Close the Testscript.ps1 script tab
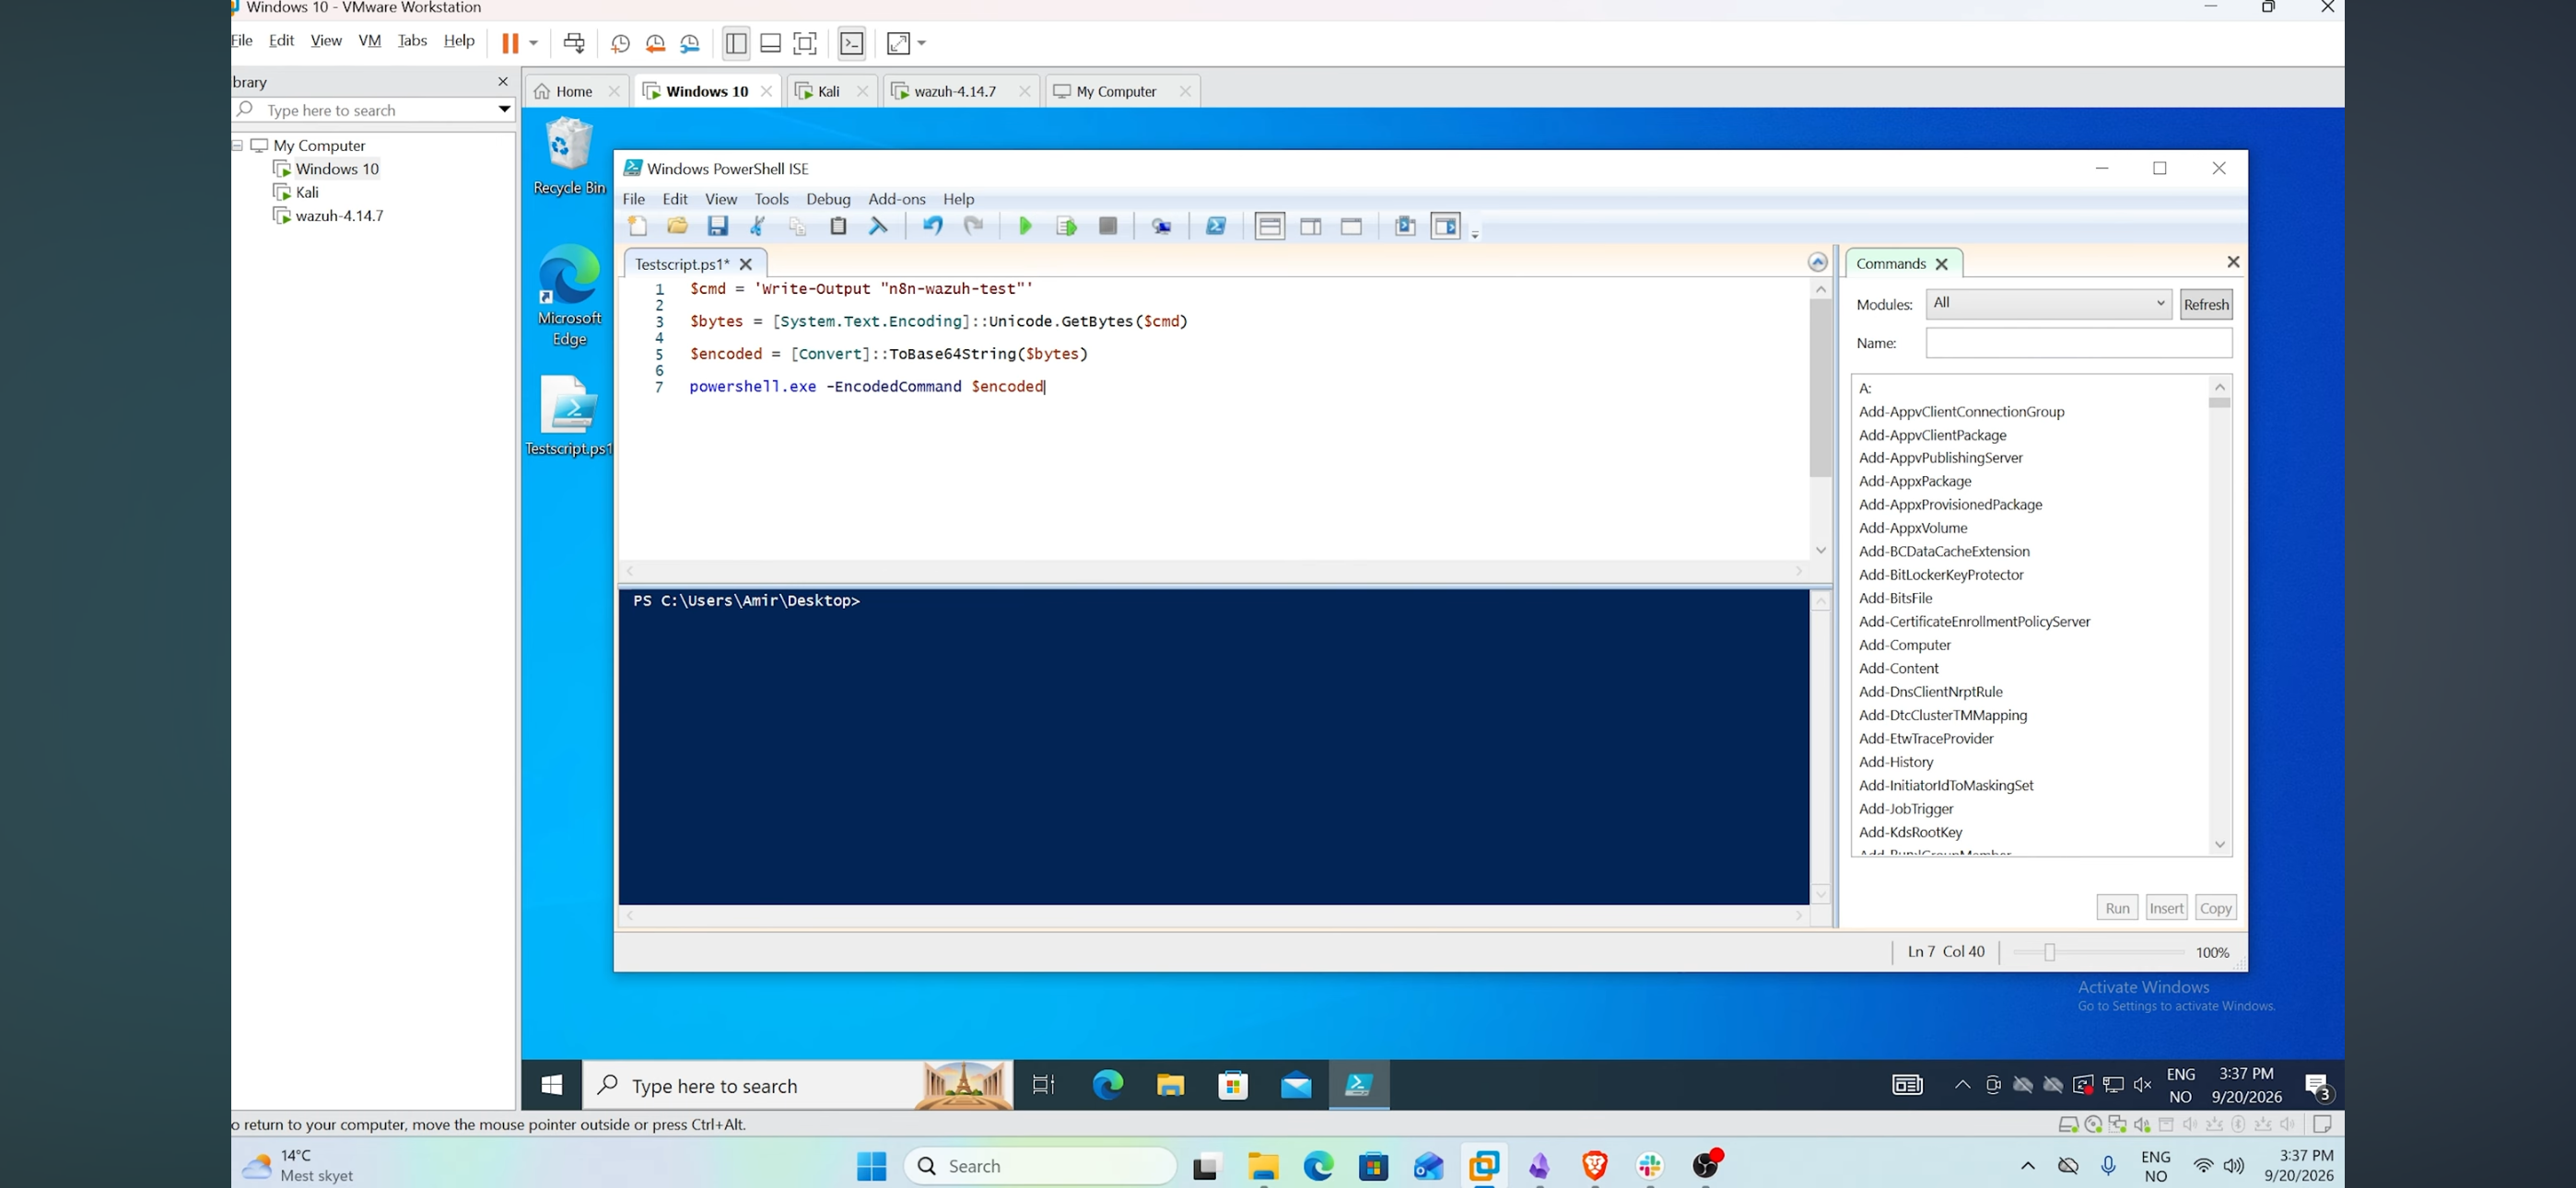Image resolution: width=2576 pixels, height=1188 pixels. click(746, 264)
